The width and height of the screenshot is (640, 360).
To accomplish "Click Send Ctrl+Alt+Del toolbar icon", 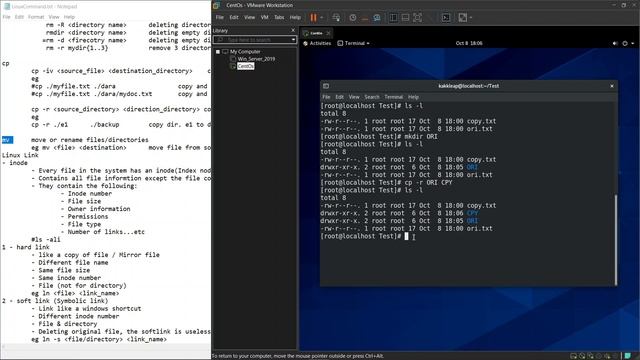I will coord(336,18).
